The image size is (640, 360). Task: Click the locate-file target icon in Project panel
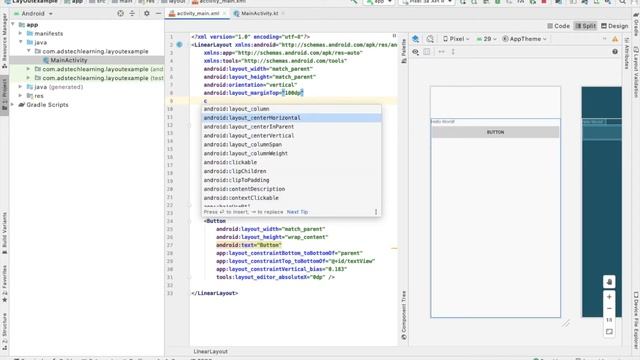120,13
